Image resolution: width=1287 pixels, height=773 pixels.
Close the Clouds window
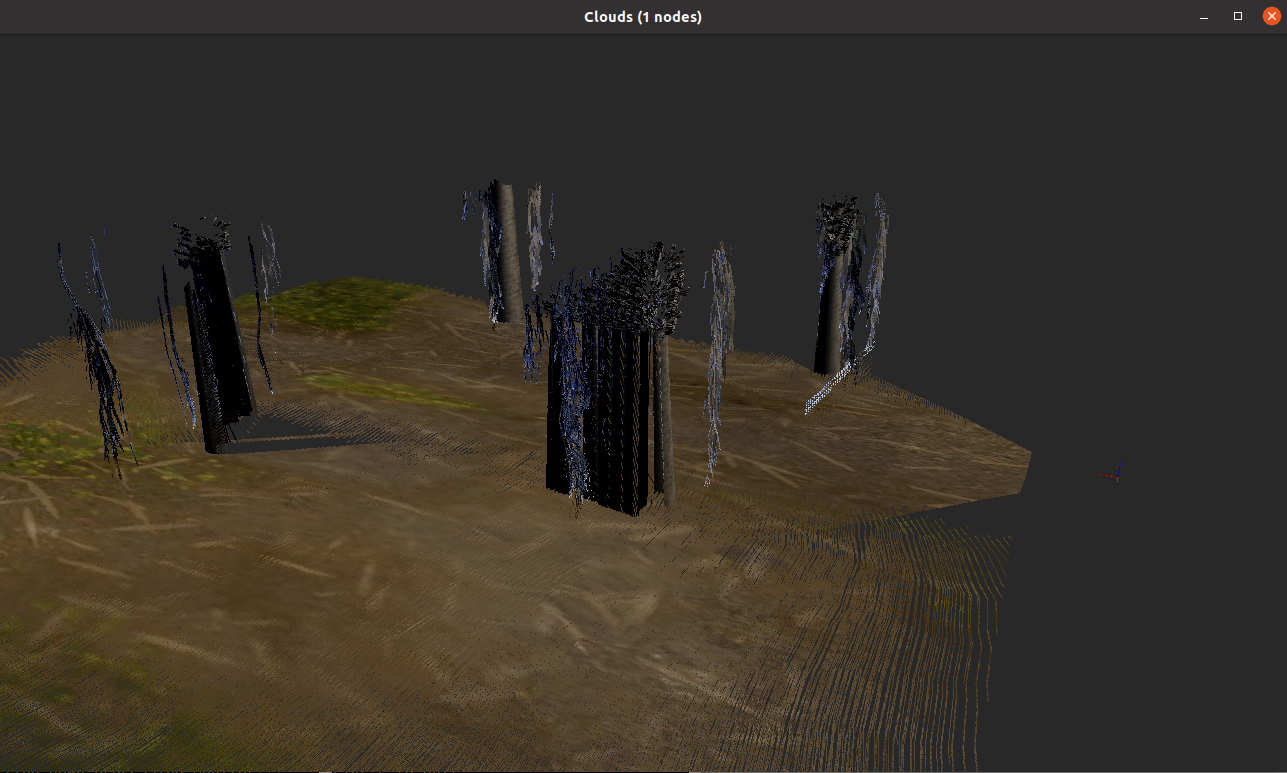1271,17
